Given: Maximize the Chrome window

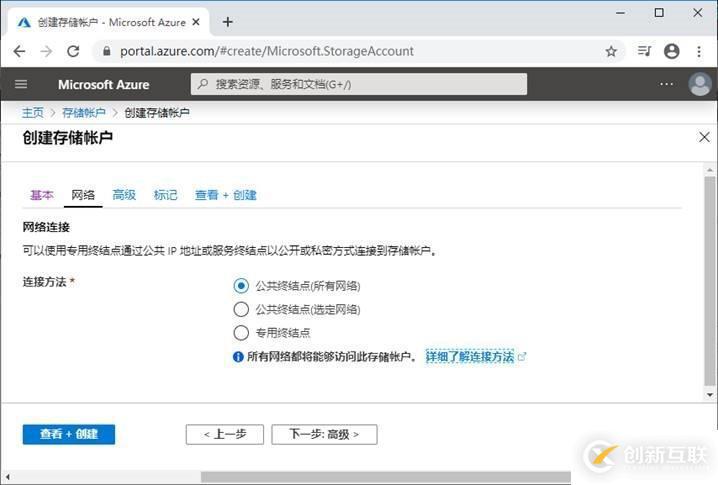Looking at the screenshot, I should click(659, 13).
